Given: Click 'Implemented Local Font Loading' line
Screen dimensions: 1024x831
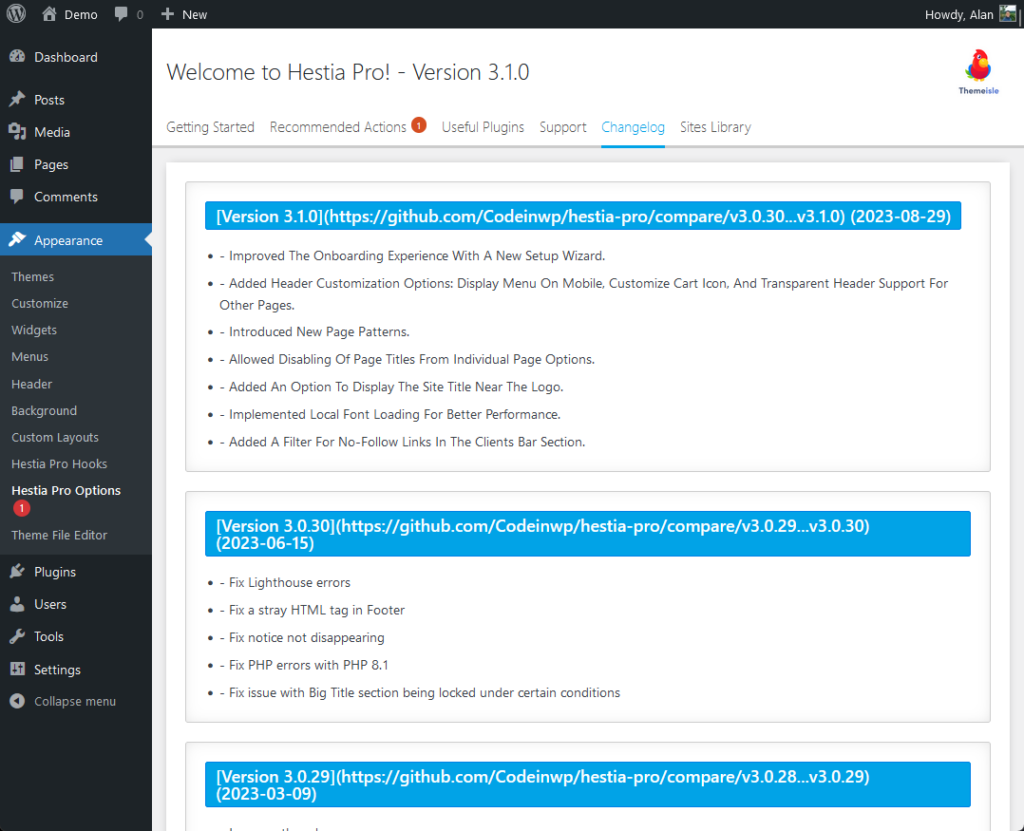Looking at the screenshot, I should [x=390, y=414].
